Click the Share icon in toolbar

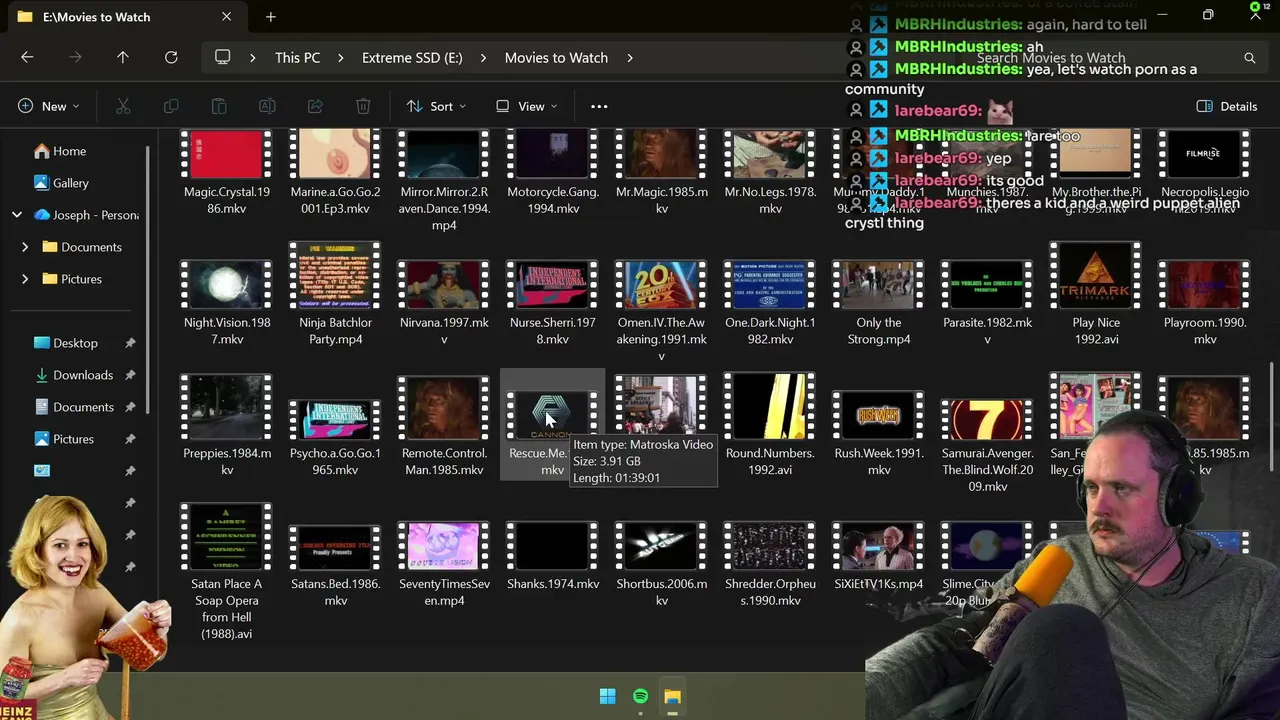[315, 106]
